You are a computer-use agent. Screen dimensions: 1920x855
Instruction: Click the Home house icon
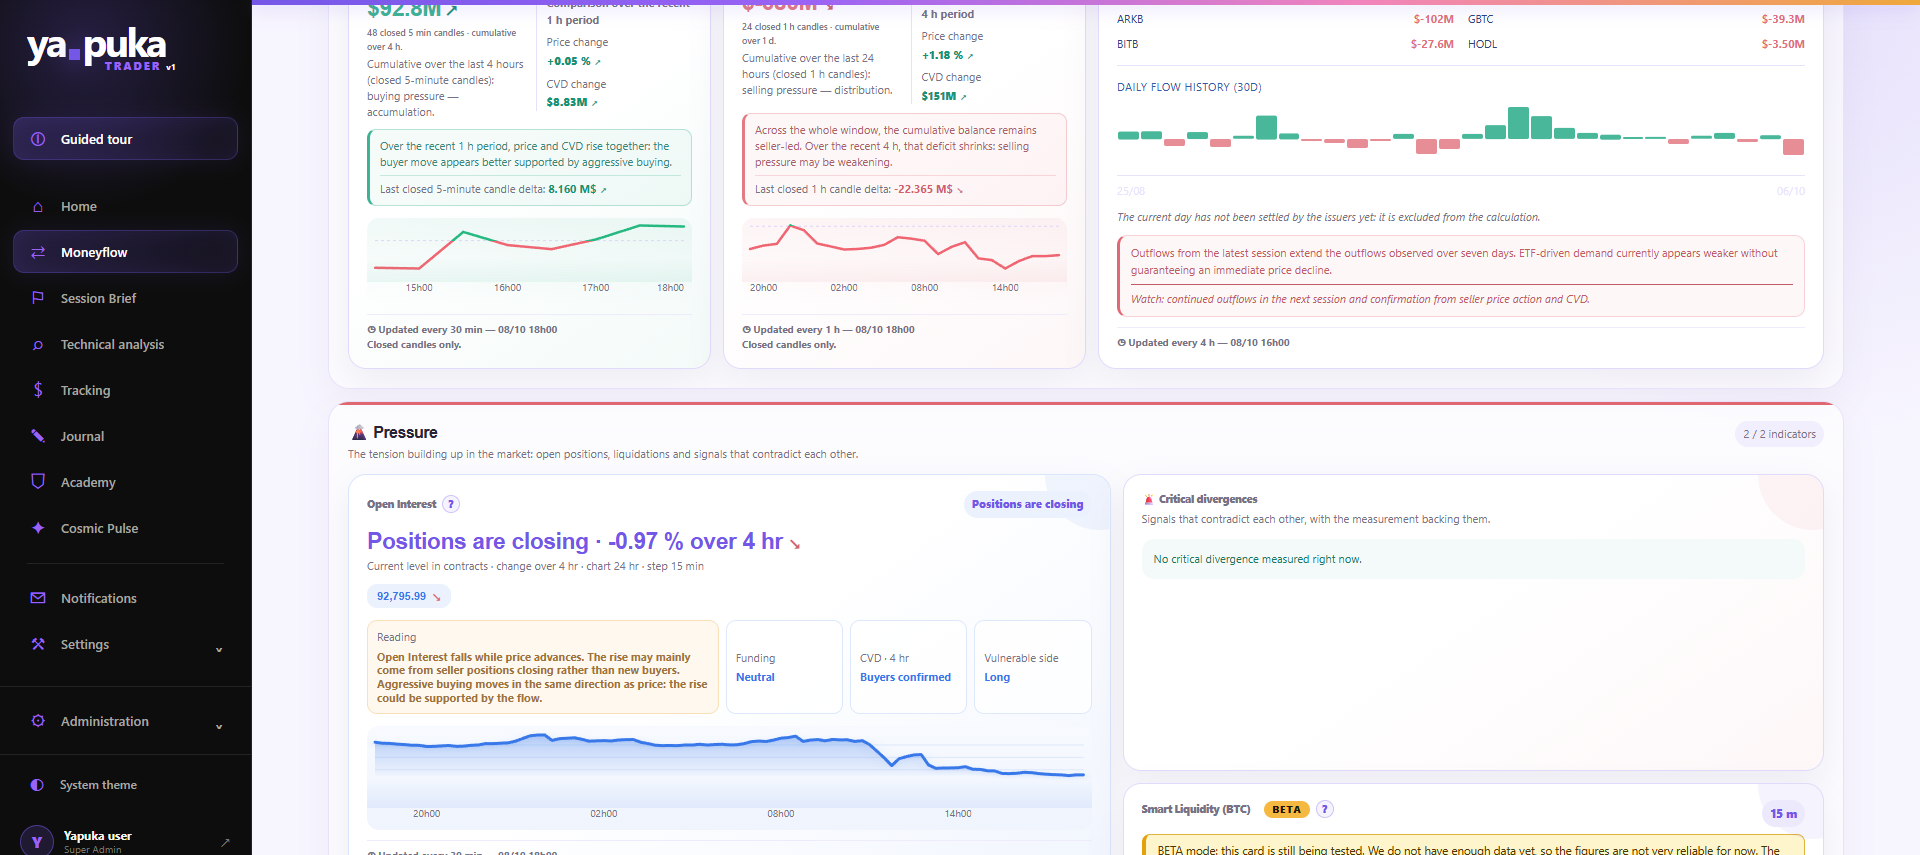pos(38,207)
